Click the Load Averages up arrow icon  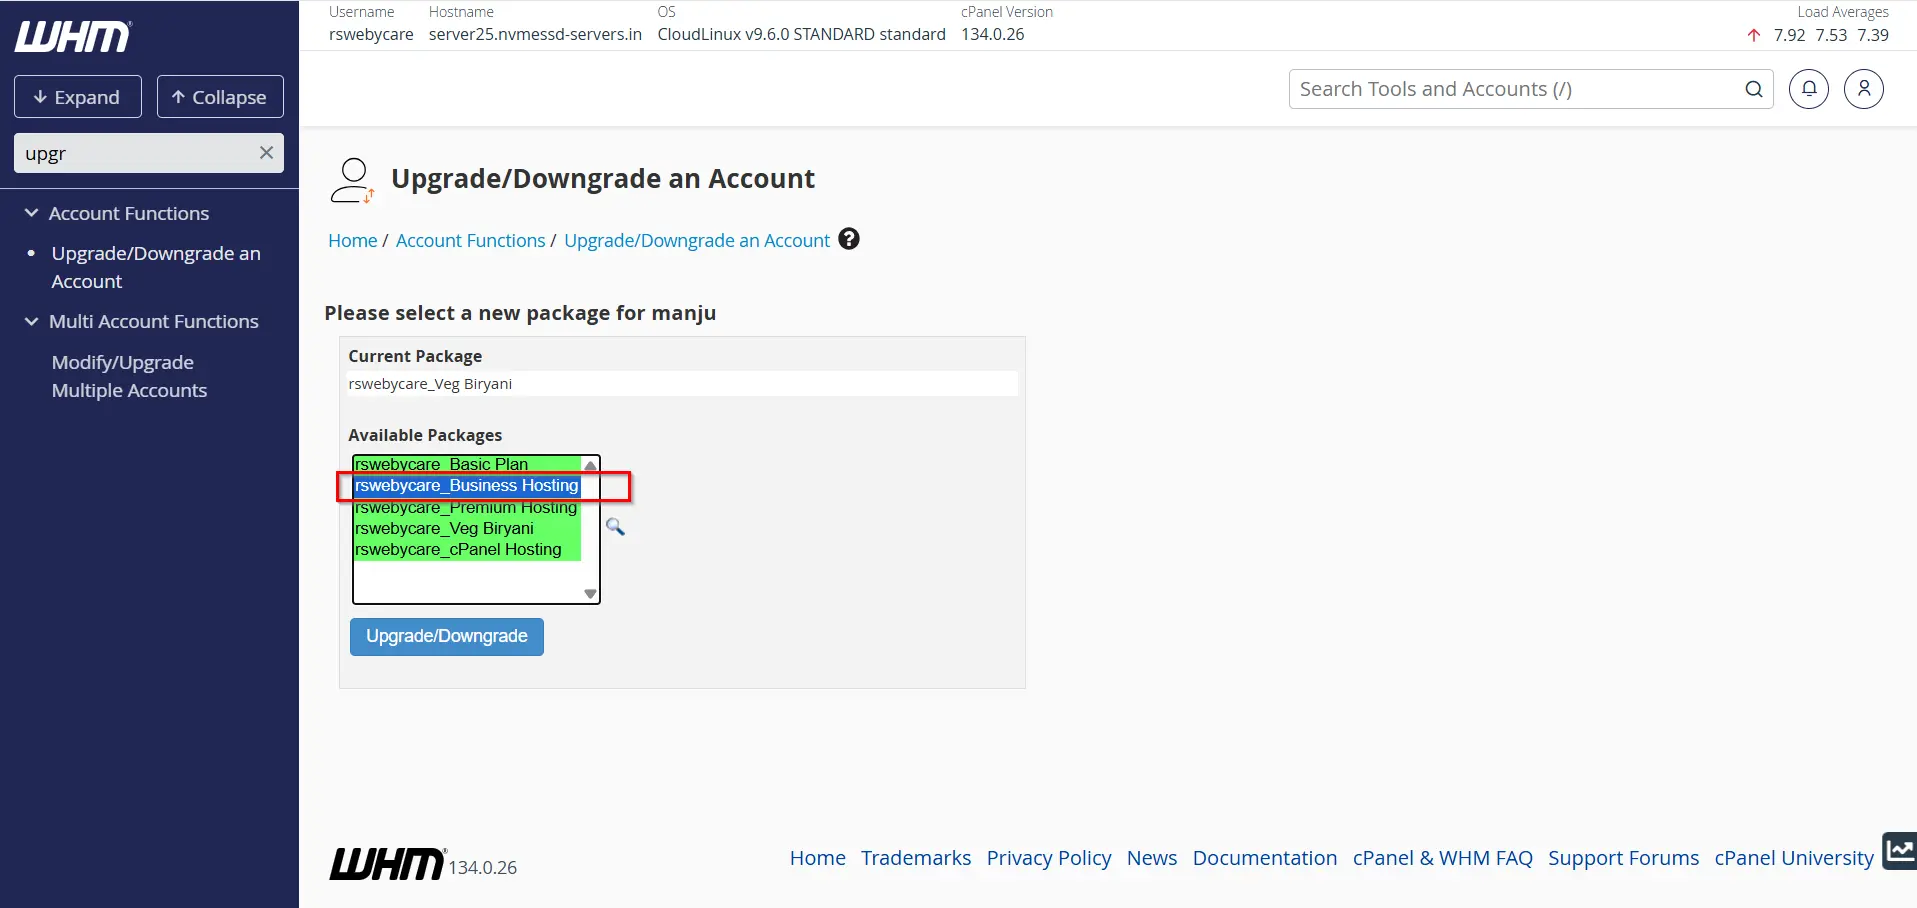tap(1754, 35)
